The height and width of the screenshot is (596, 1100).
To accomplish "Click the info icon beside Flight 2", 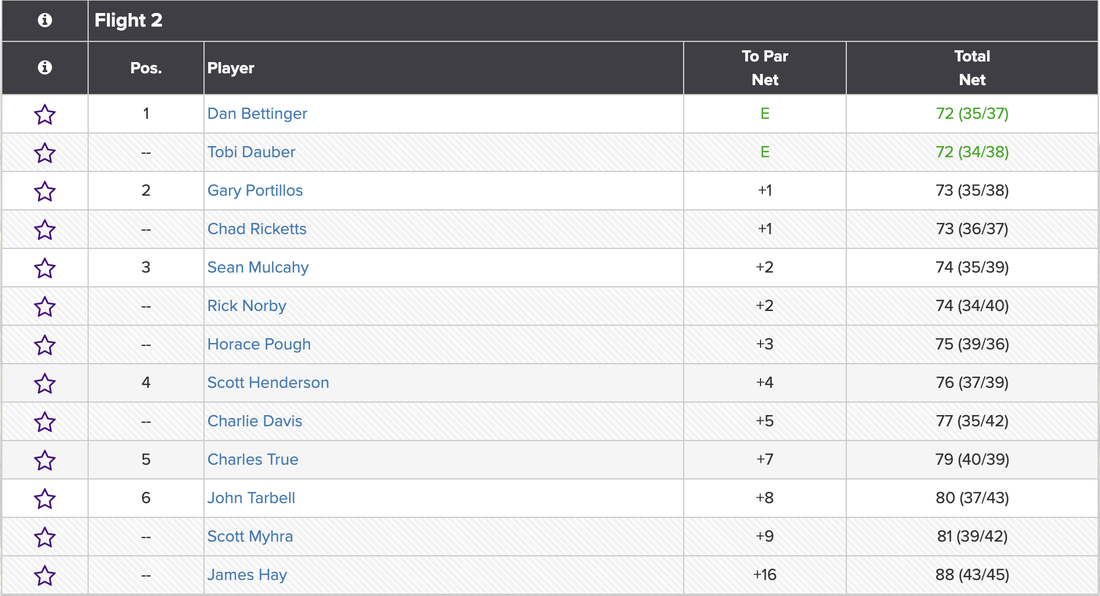I will (x=45, y=20).
